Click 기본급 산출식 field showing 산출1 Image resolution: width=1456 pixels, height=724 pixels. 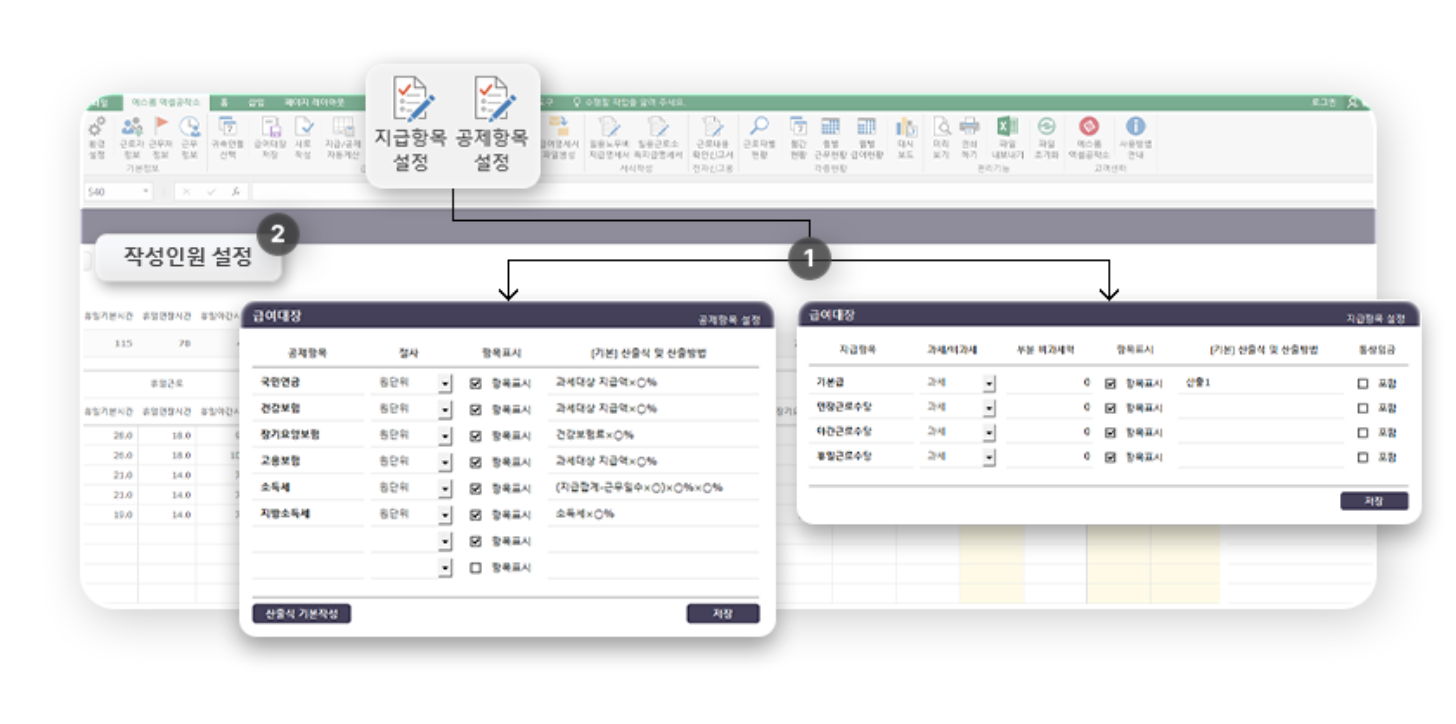[1260, 384]
